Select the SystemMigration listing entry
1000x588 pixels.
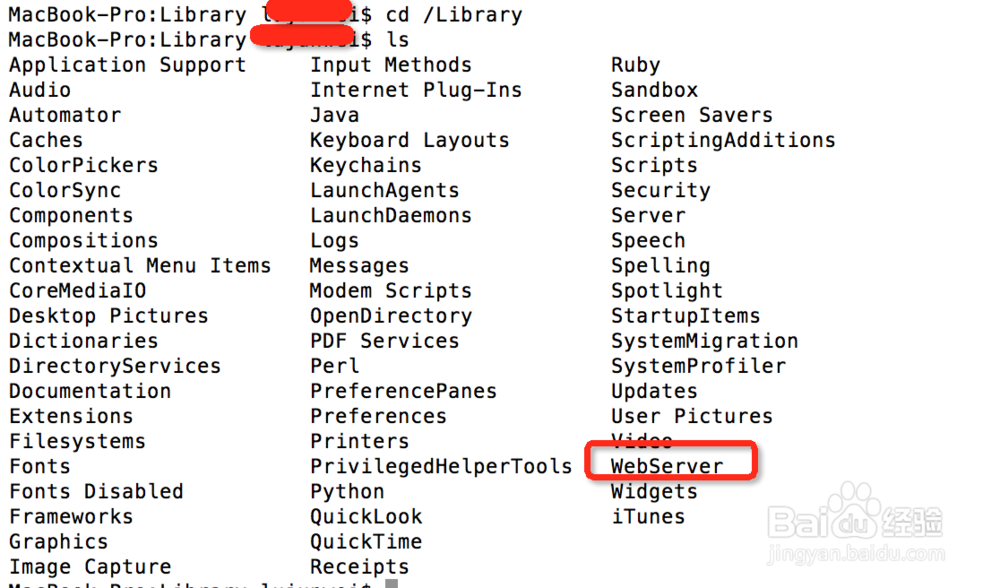point(704,341)
